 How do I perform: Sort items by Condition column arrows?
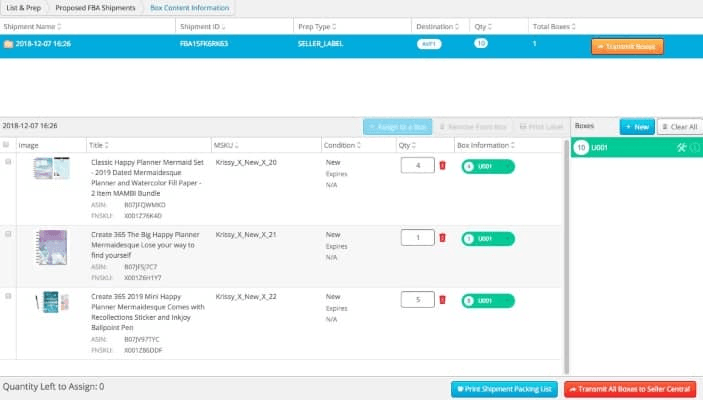click(x=359, y=145)
